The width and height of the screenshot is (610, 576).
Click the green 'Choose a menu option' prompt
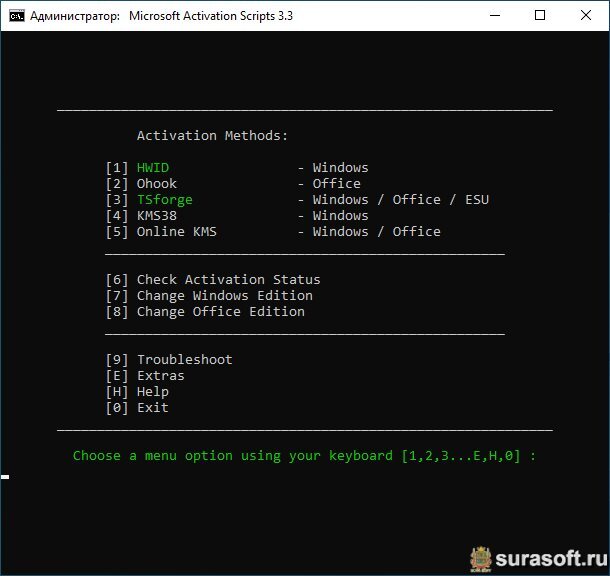304,456
